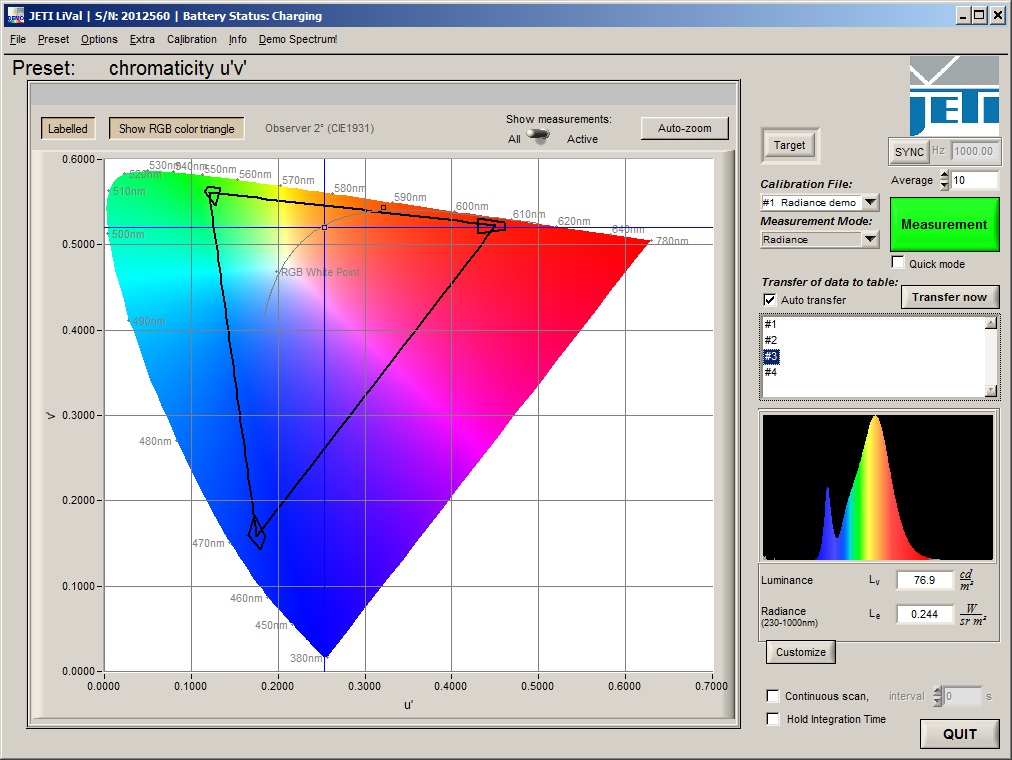The image size is (1012, 760).
Task: Click the Average value field
Action: point(974,180)
